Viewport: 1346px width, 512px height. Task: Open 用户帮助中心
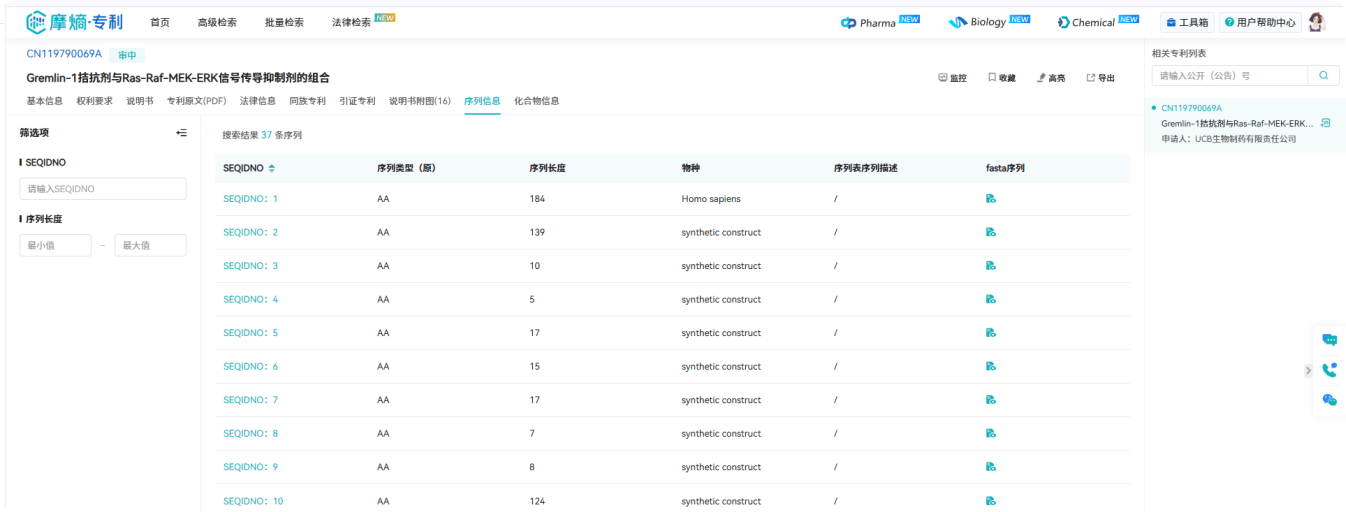1260,22
